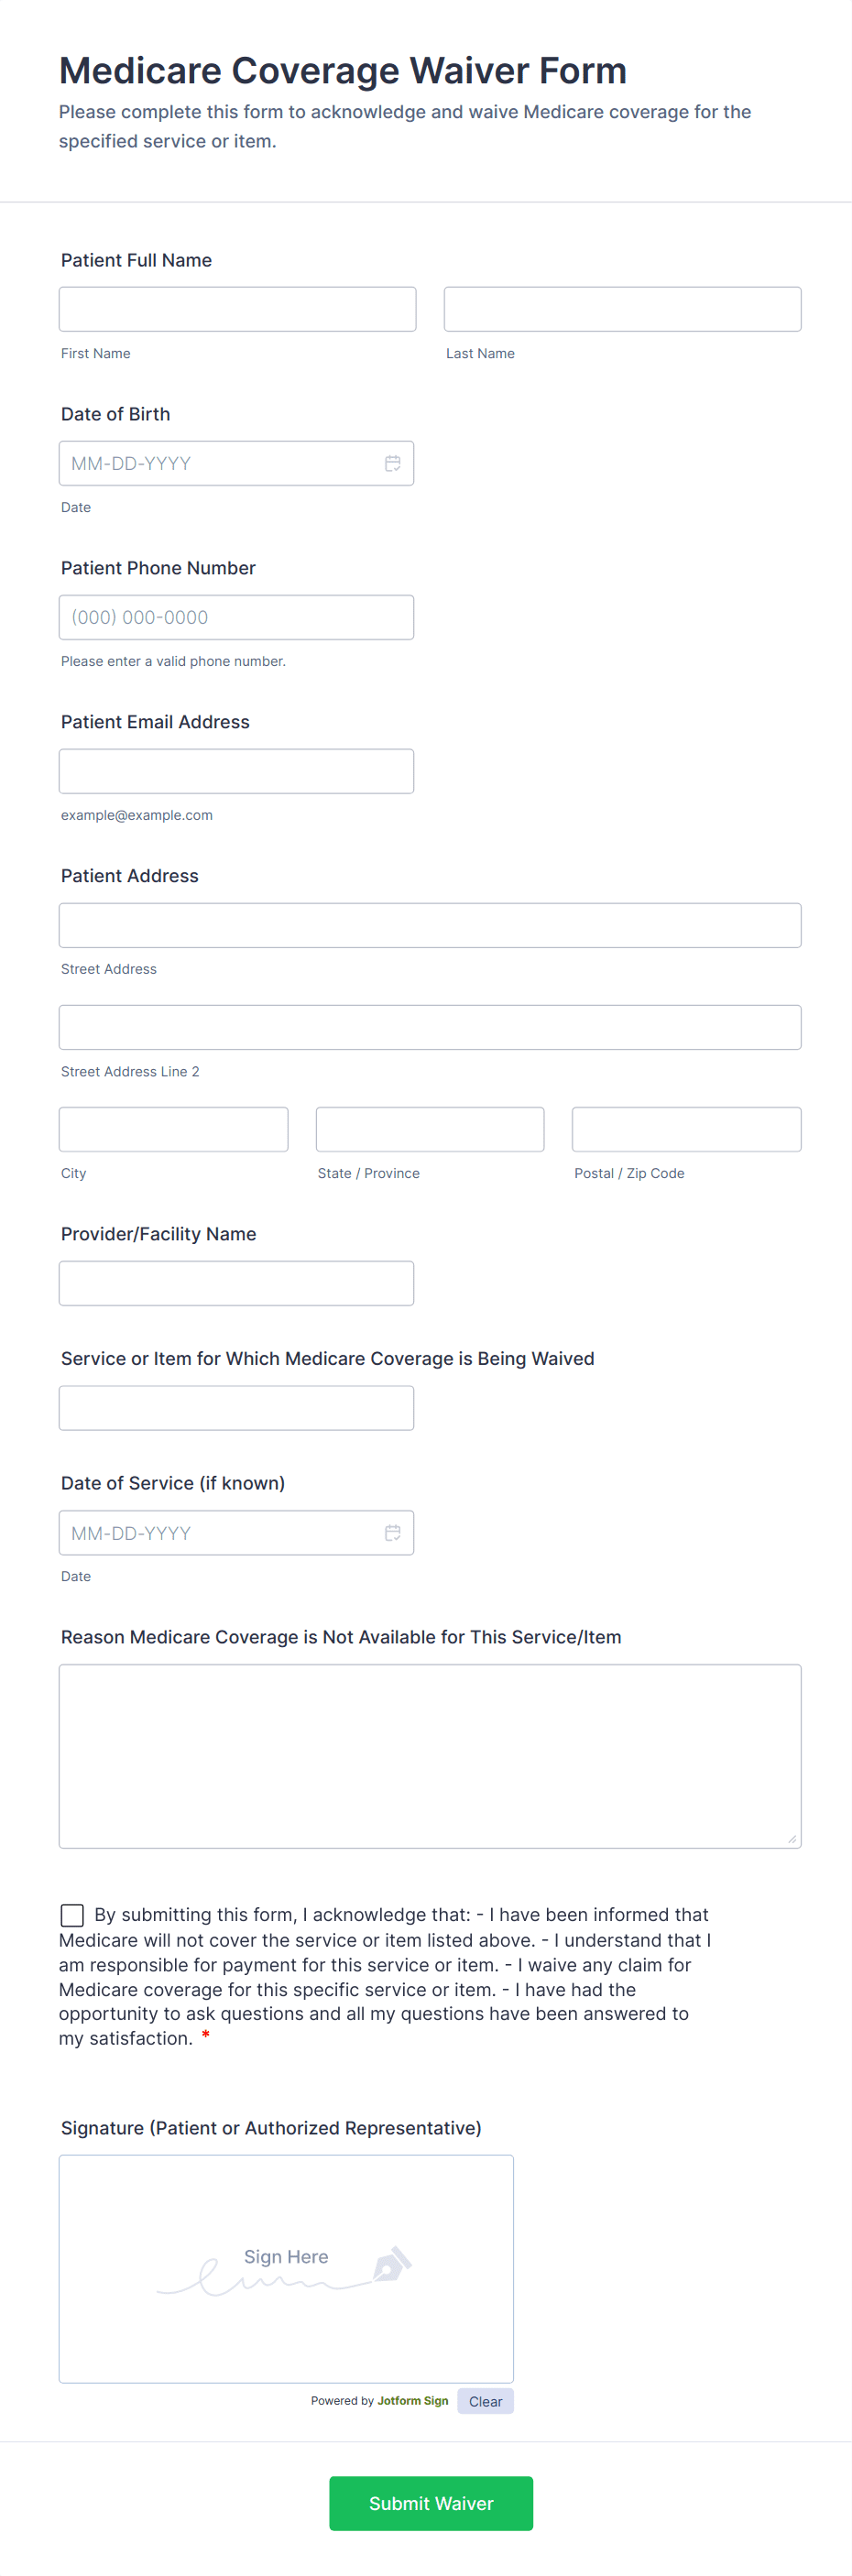Focus the City input field
The width and height of the screenshot is (852, 2576).
[x=173, y=1129]
